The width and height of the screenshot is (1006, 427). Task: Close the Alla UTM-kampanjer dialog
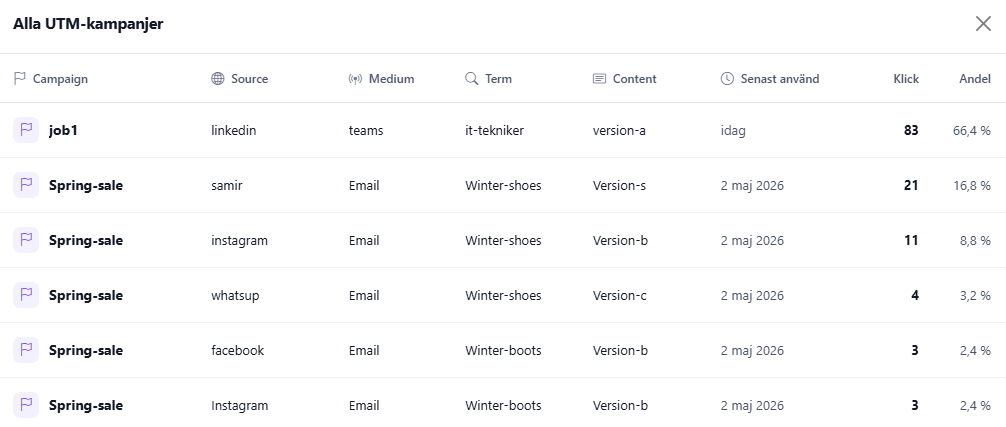(x=983, y=24)
